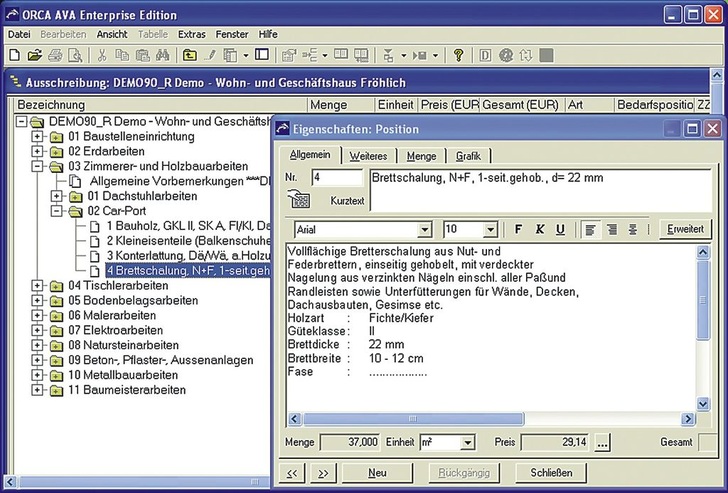Toggle bold F formatting button
The width and height of the screenshot is (728, 493).
(519, 229)
